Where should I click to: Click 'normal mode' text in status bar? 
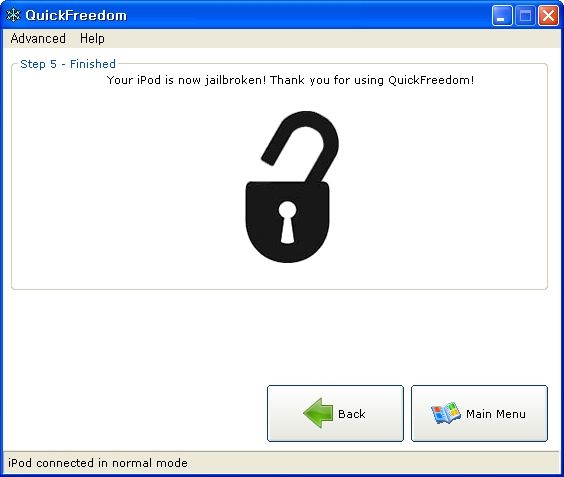(x=150, y=463)
